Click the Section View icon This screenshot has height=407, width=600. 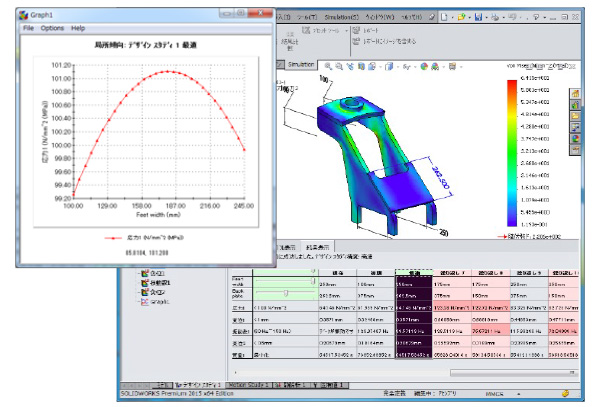pyautogui.click(x=361, y=67)
